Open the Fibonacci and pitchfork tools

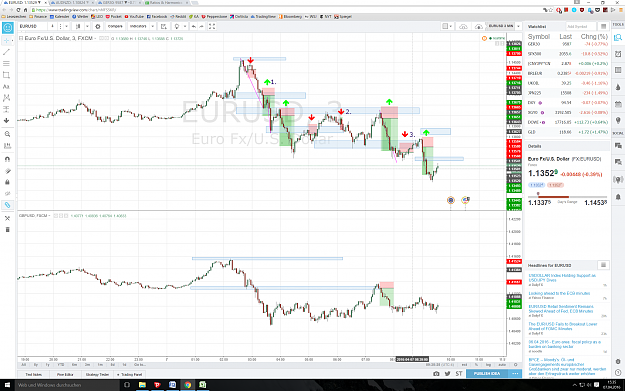pyautogui.click(x=6, y=63)
